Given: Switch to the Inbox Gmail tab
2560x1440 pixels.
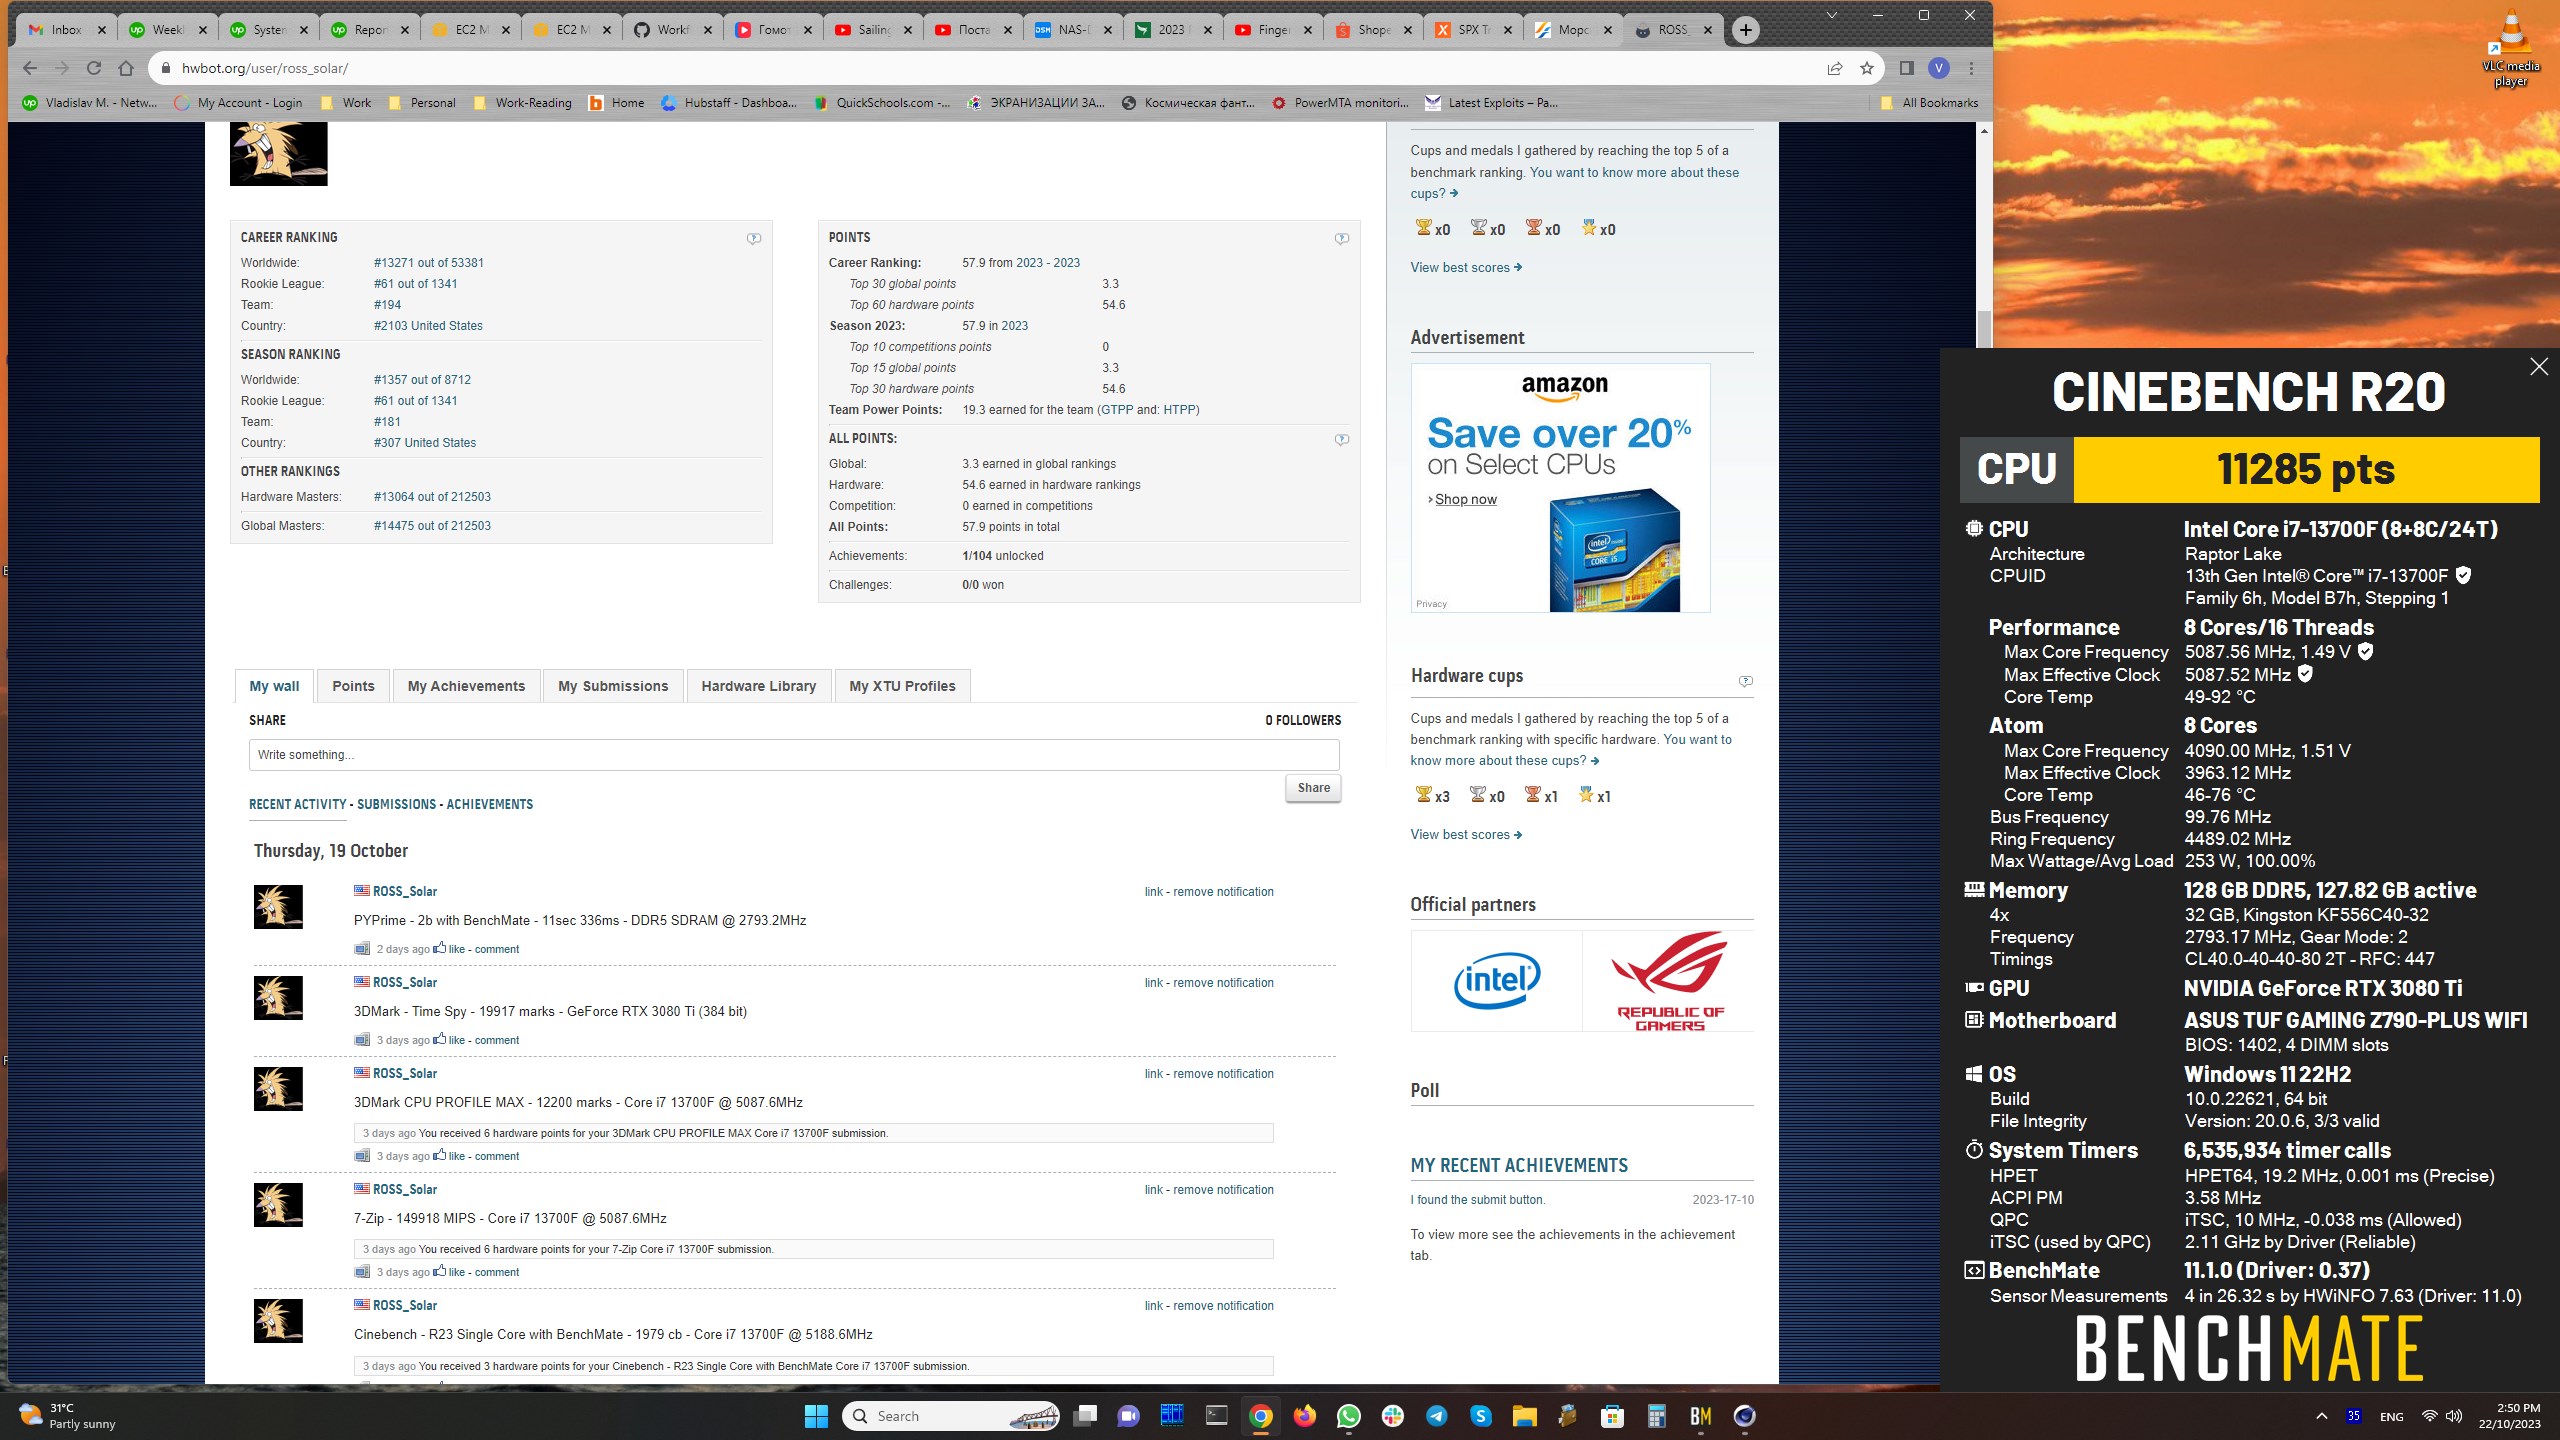Looking at the screenshot, I should click(x=66, y=30).
